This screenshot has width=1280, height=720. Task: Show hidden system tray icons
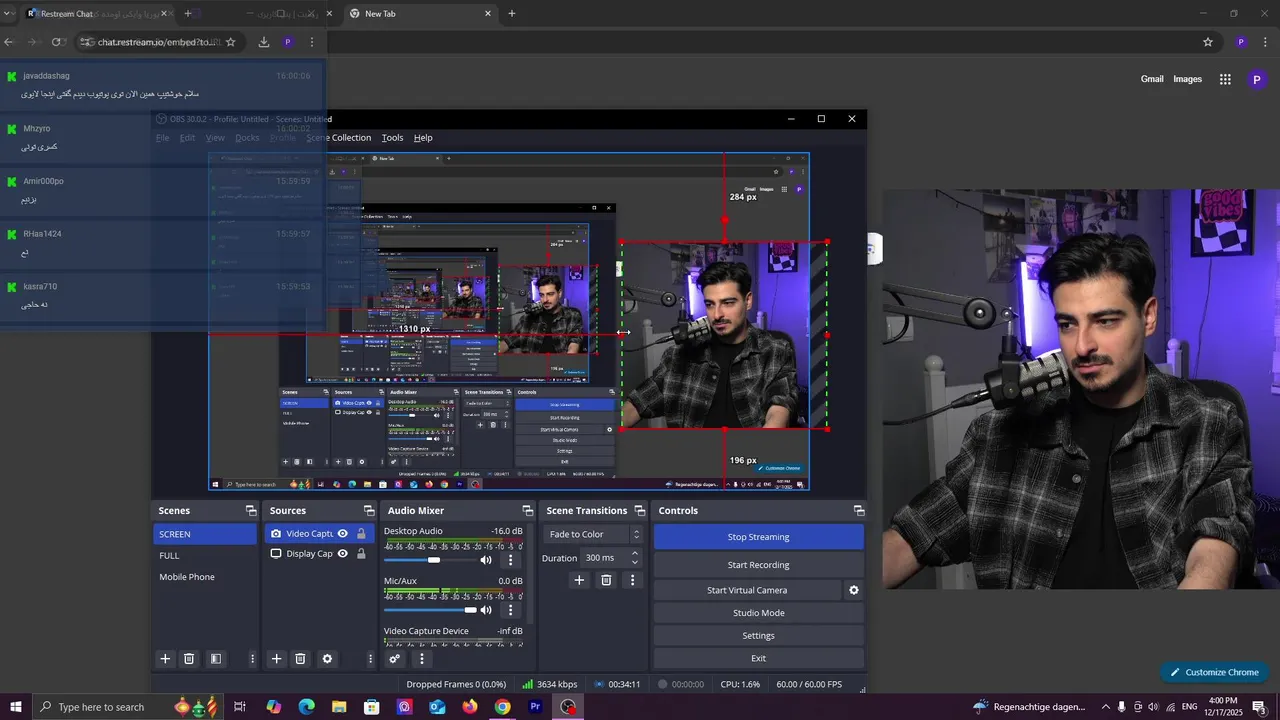point(1105,707)
